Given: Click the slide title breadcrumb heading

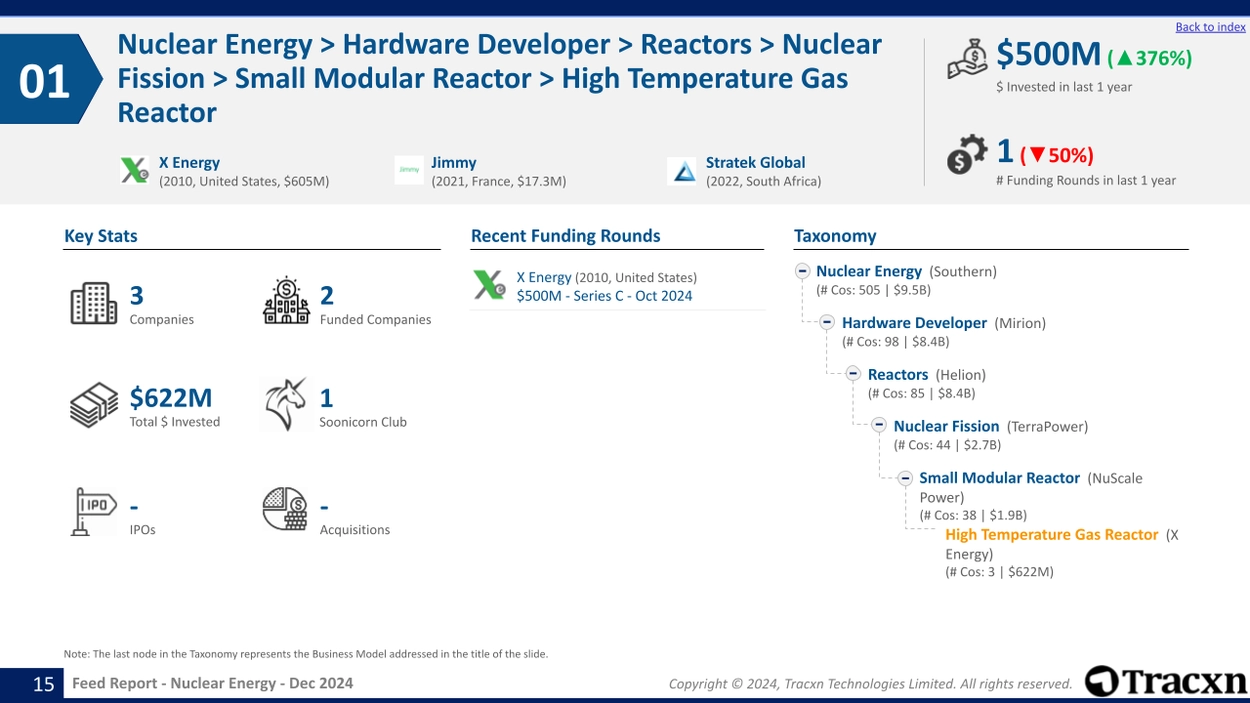Looking at the screenshot, I should [x=500, y=78].
